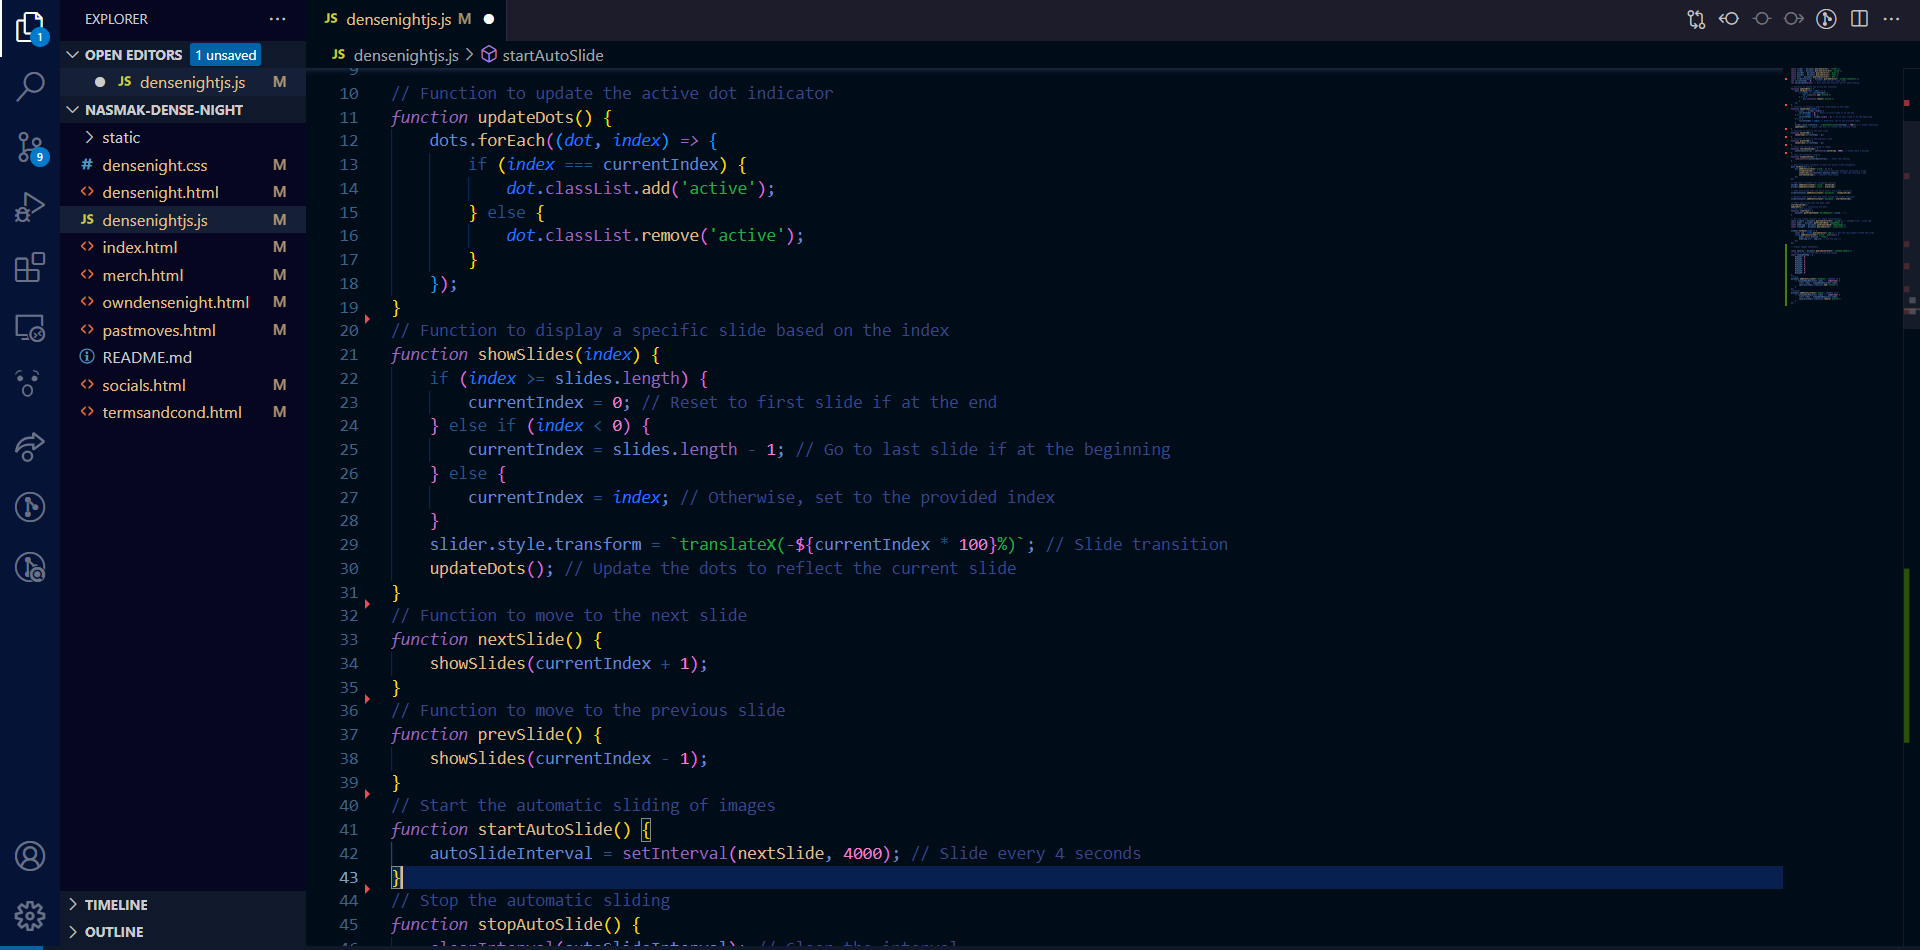
Task: Open changes with previous revision arrow icon
Action: tap(1729, 19)
